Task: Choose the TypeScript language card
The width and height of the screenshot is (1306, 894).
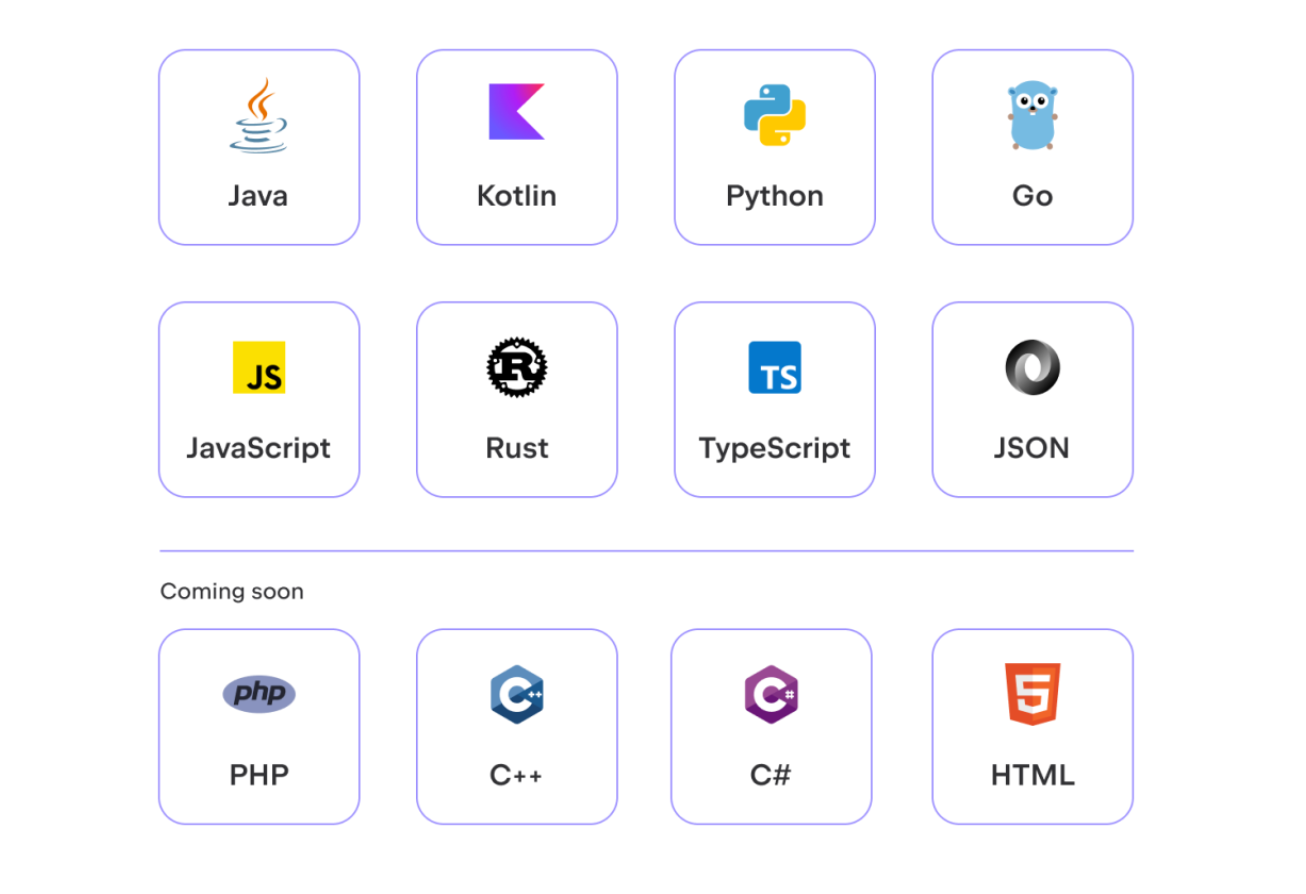Action: coord(774,398)
